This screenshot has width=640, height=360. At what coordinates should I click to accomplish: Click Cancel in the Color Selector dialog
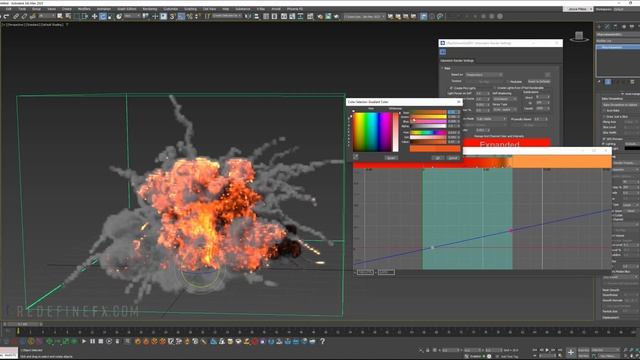[453, 158]
